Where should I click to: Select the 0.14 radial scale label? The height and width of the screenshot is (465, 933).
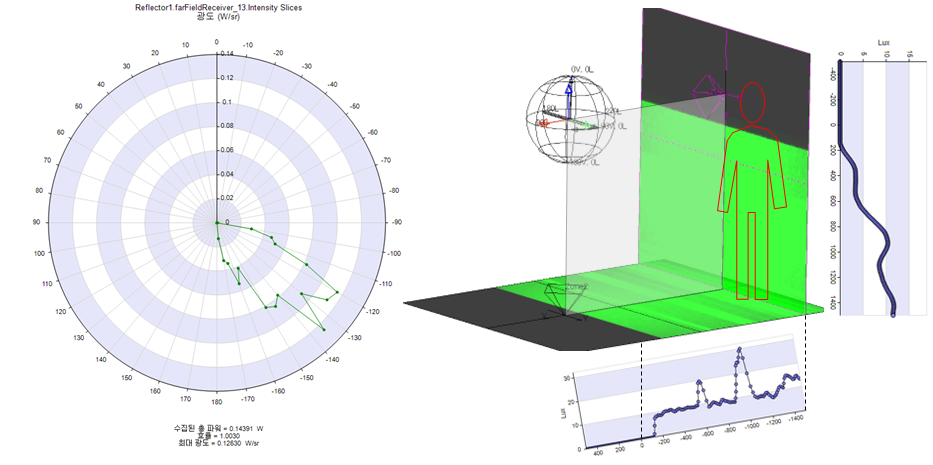[227, 54]
